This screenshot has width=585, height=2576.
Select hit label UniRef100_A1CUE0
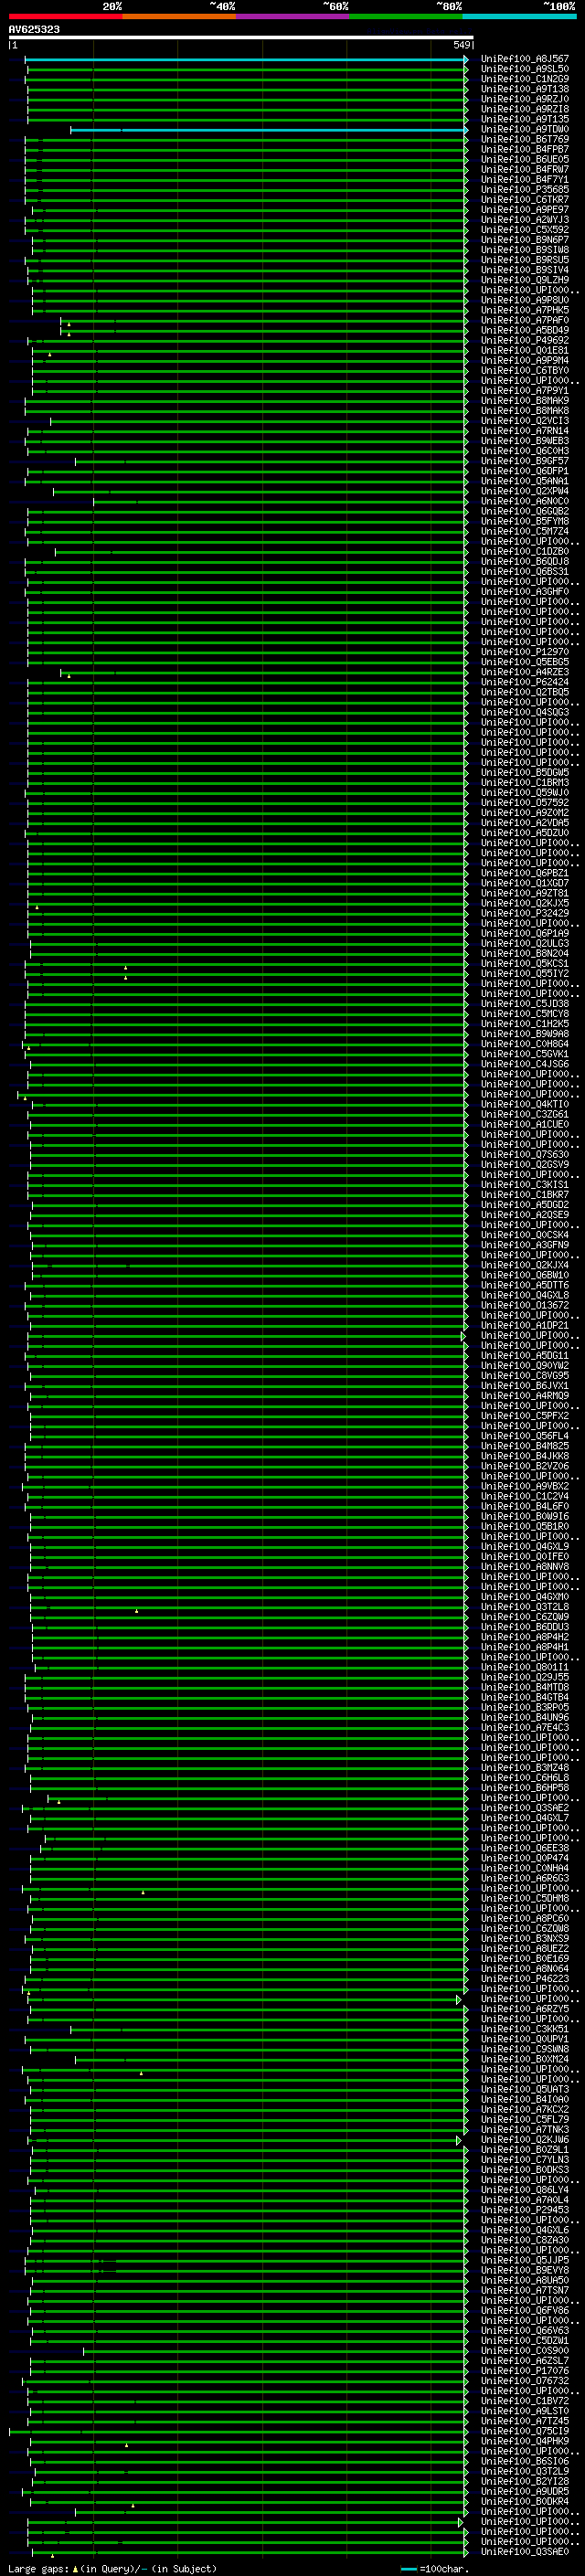(x=525, y=1124)
